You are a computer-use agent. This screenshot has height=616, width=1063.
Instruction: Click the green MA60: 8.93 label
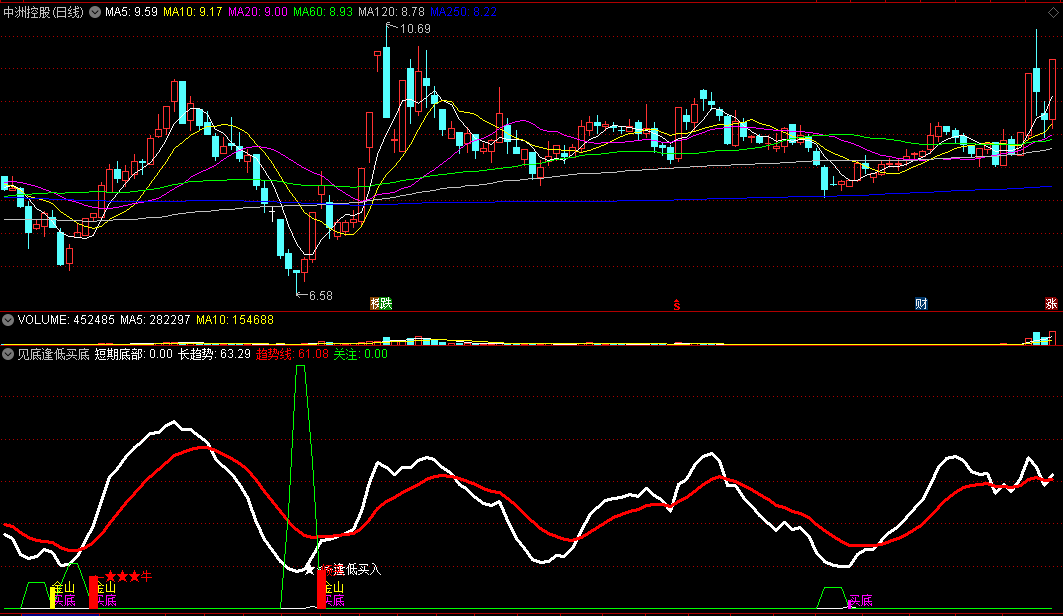click(x=323, y=12)
